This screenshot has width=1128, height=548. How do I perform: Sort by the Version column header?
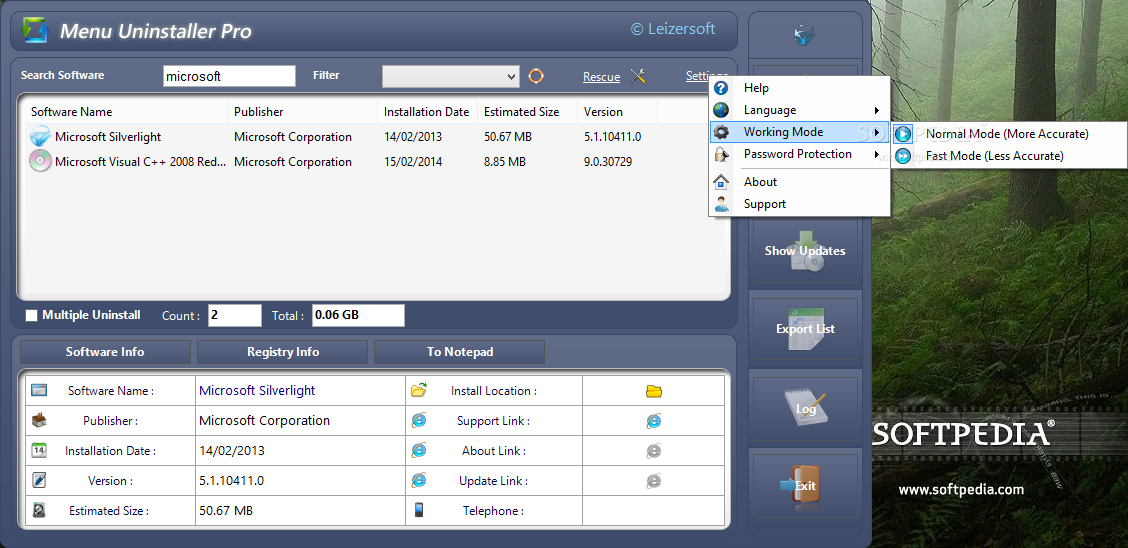[x=618, y=111]
